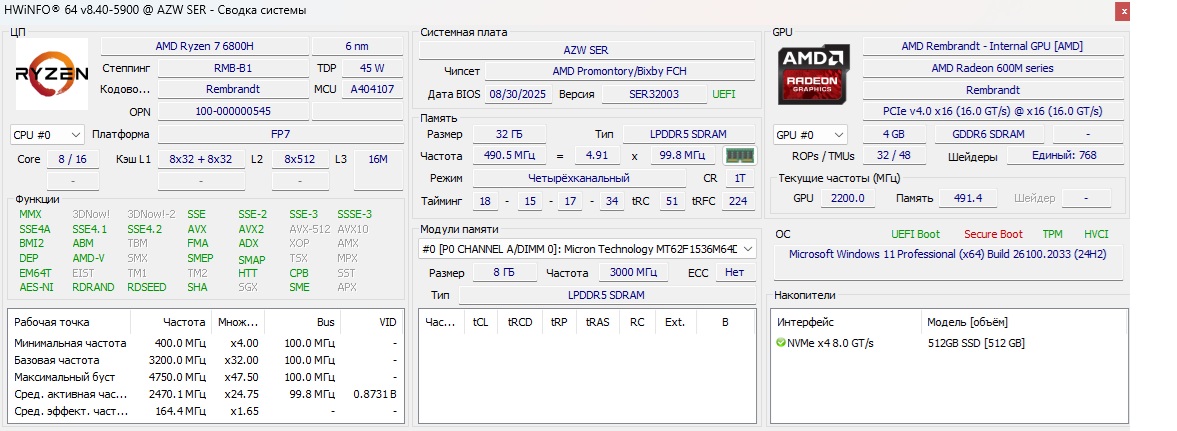Image resolution: width=1177 pixels, height=431 pixels.
Task: Click the memory multiplier 4.91 field
Action: [x=597, y=156]
